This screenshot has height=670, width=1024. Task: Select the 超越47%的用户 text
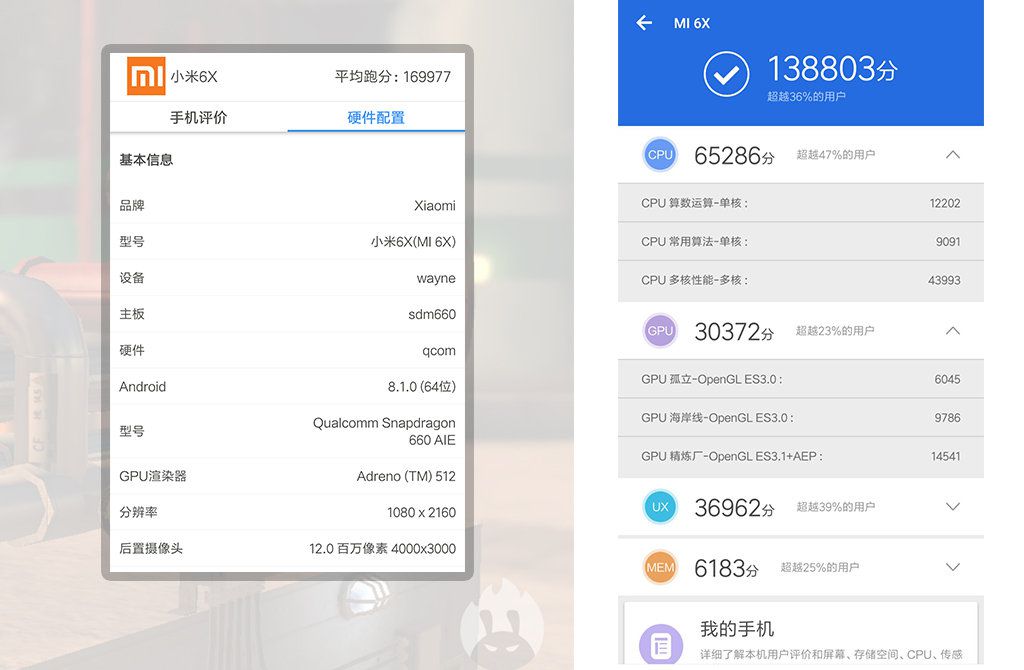point(835,155)
